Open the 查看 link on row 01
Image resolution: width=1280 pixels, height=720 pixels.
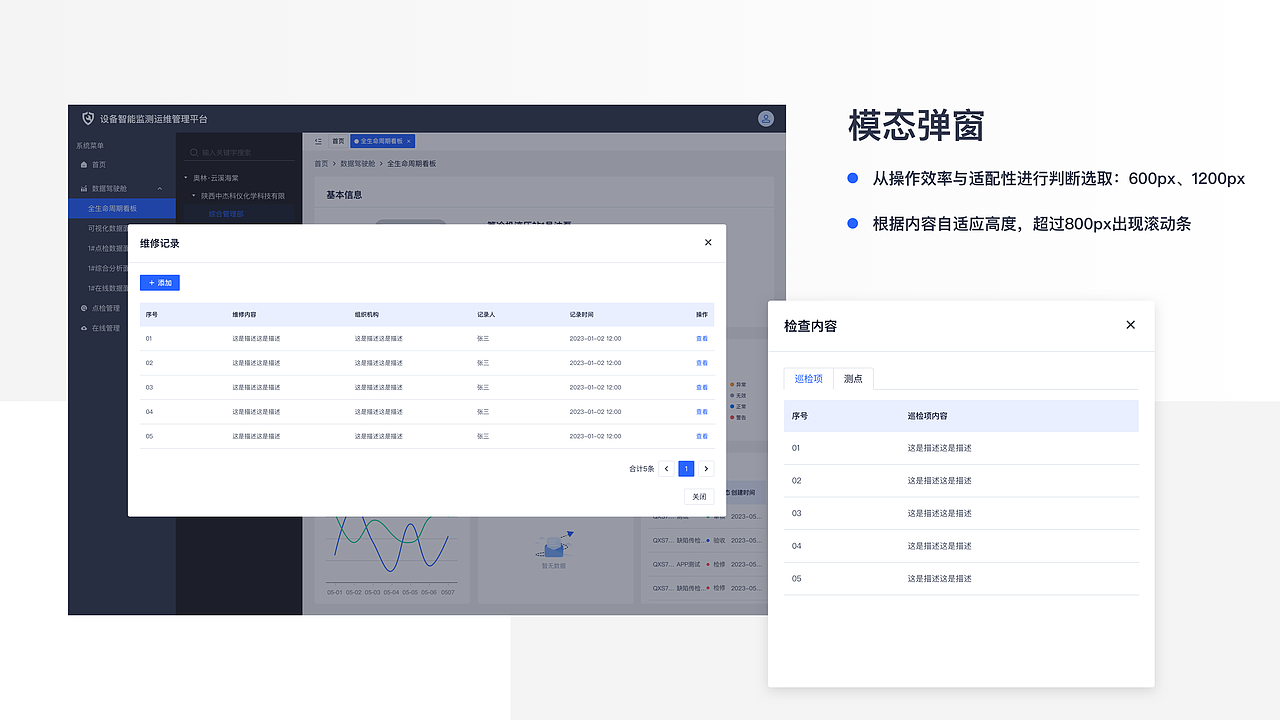point(701,338)
